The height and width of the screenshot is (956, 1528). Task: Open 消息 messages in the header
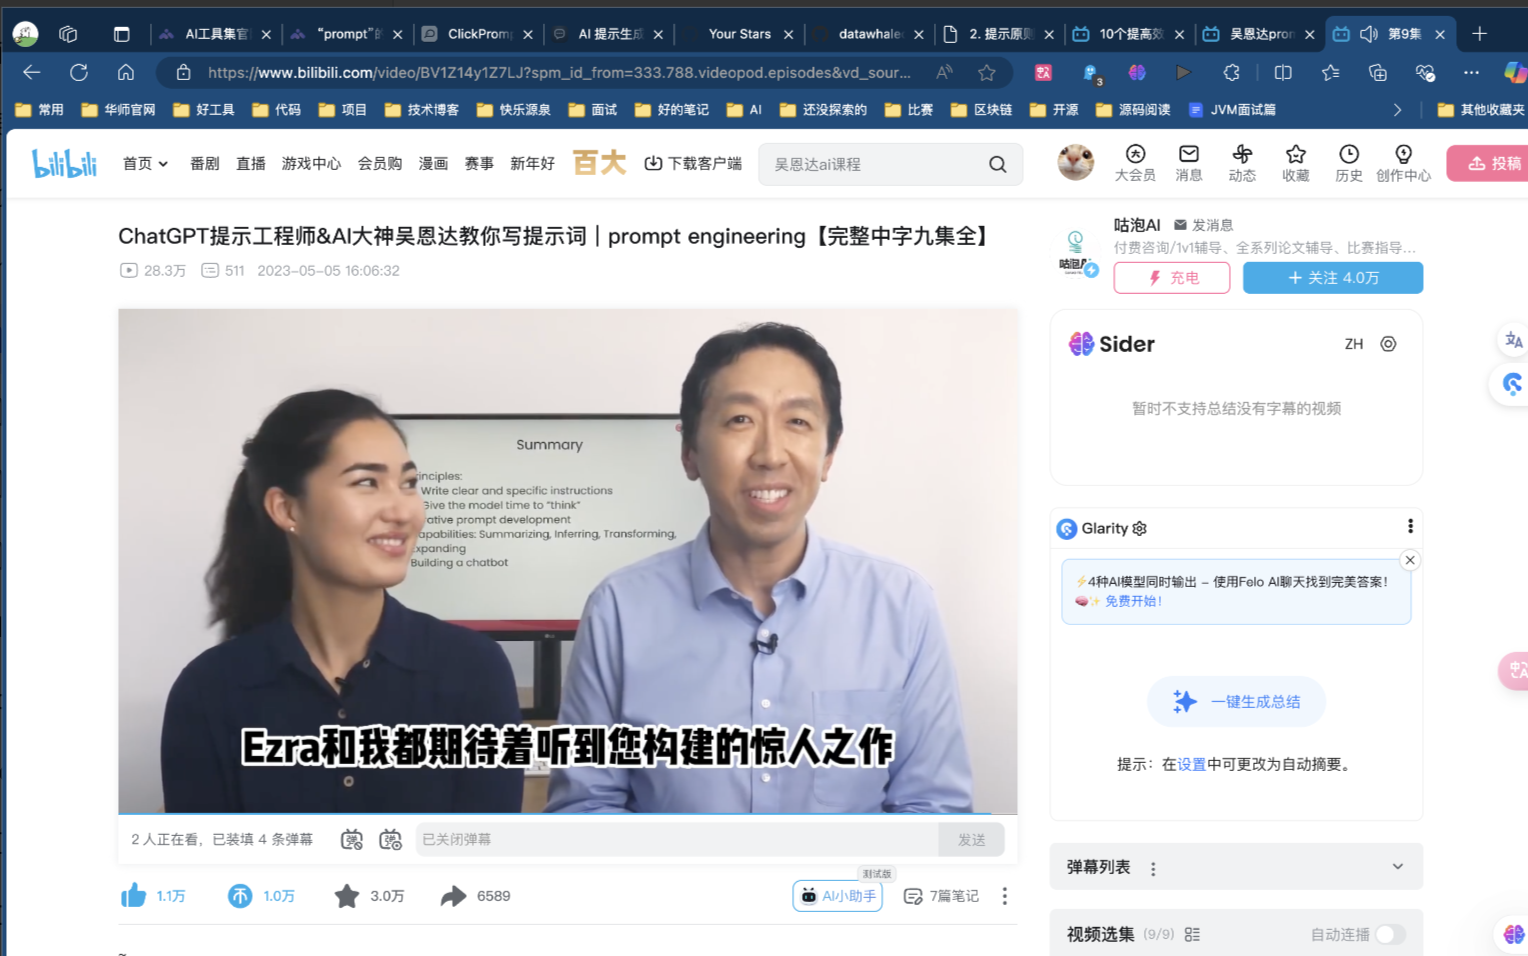pos(1188,162)
